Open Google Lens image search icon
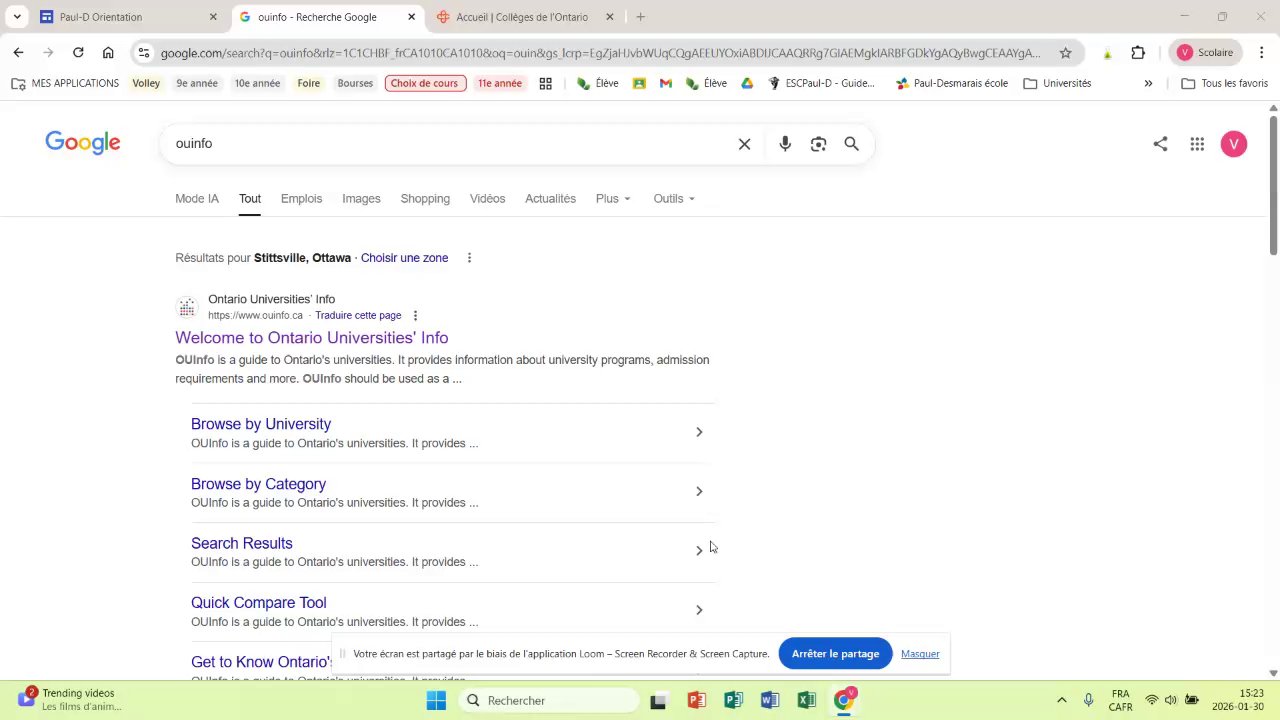This screenshot has width=1280, height=720. 818,144
